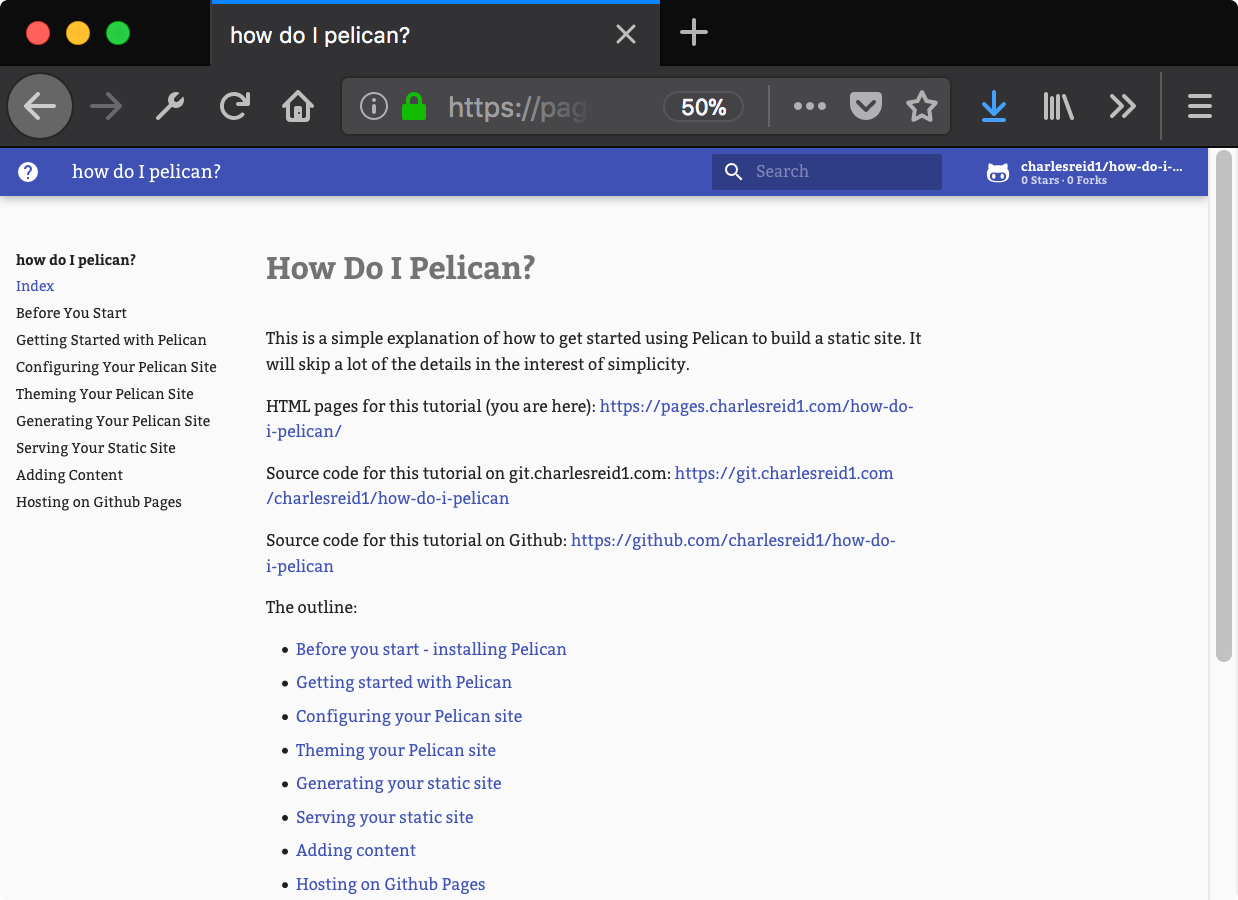Follow 'Getting started with Pelican' outline link
This screenshot has height=900, width=1238.
pos(404,682)
